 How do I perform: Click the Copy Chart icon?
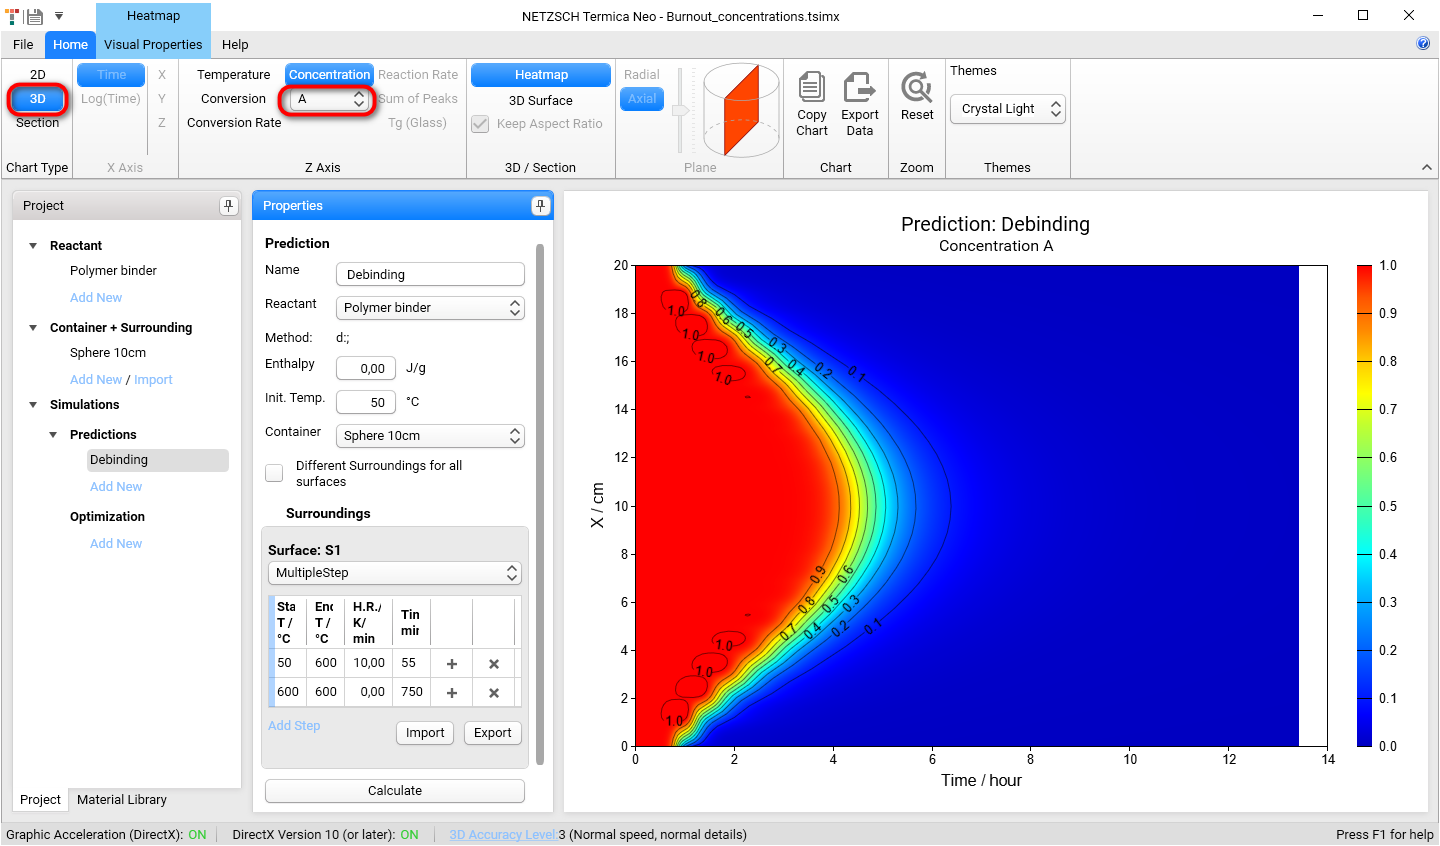click(811, 100)
